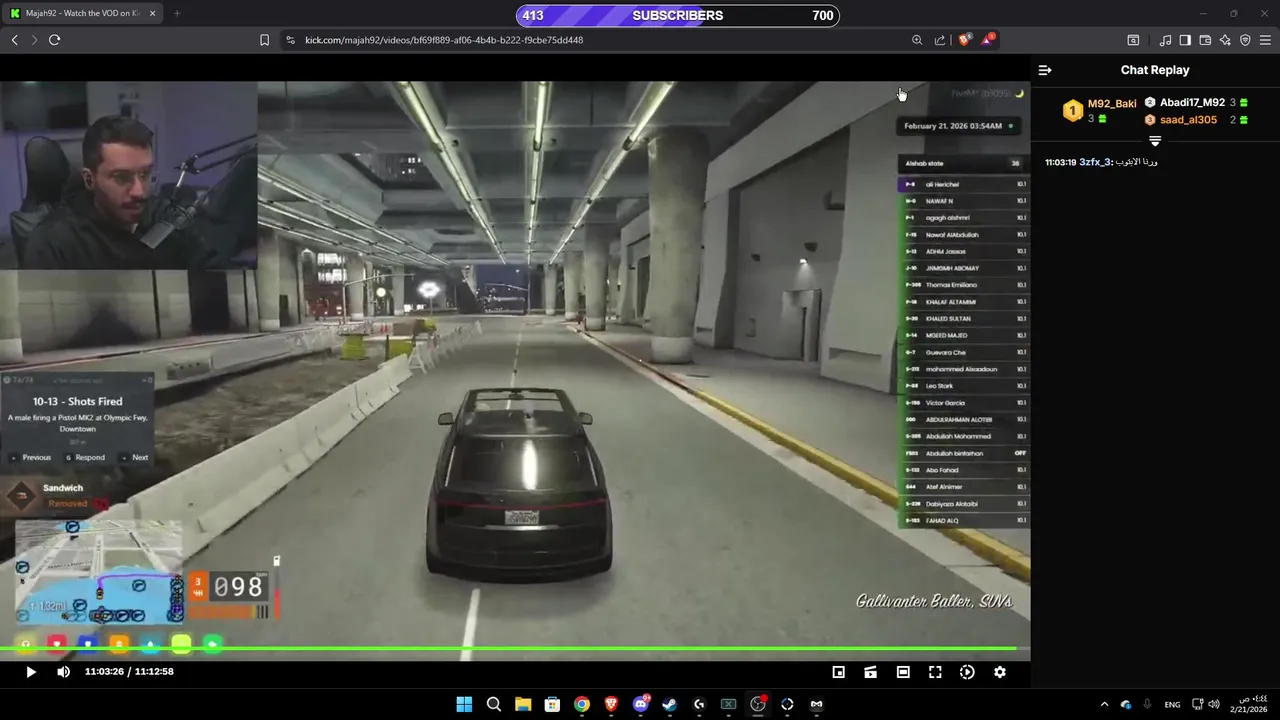Open a new browser tab
The width and height of the screenshot is (1280, 720).
[177, 14]
